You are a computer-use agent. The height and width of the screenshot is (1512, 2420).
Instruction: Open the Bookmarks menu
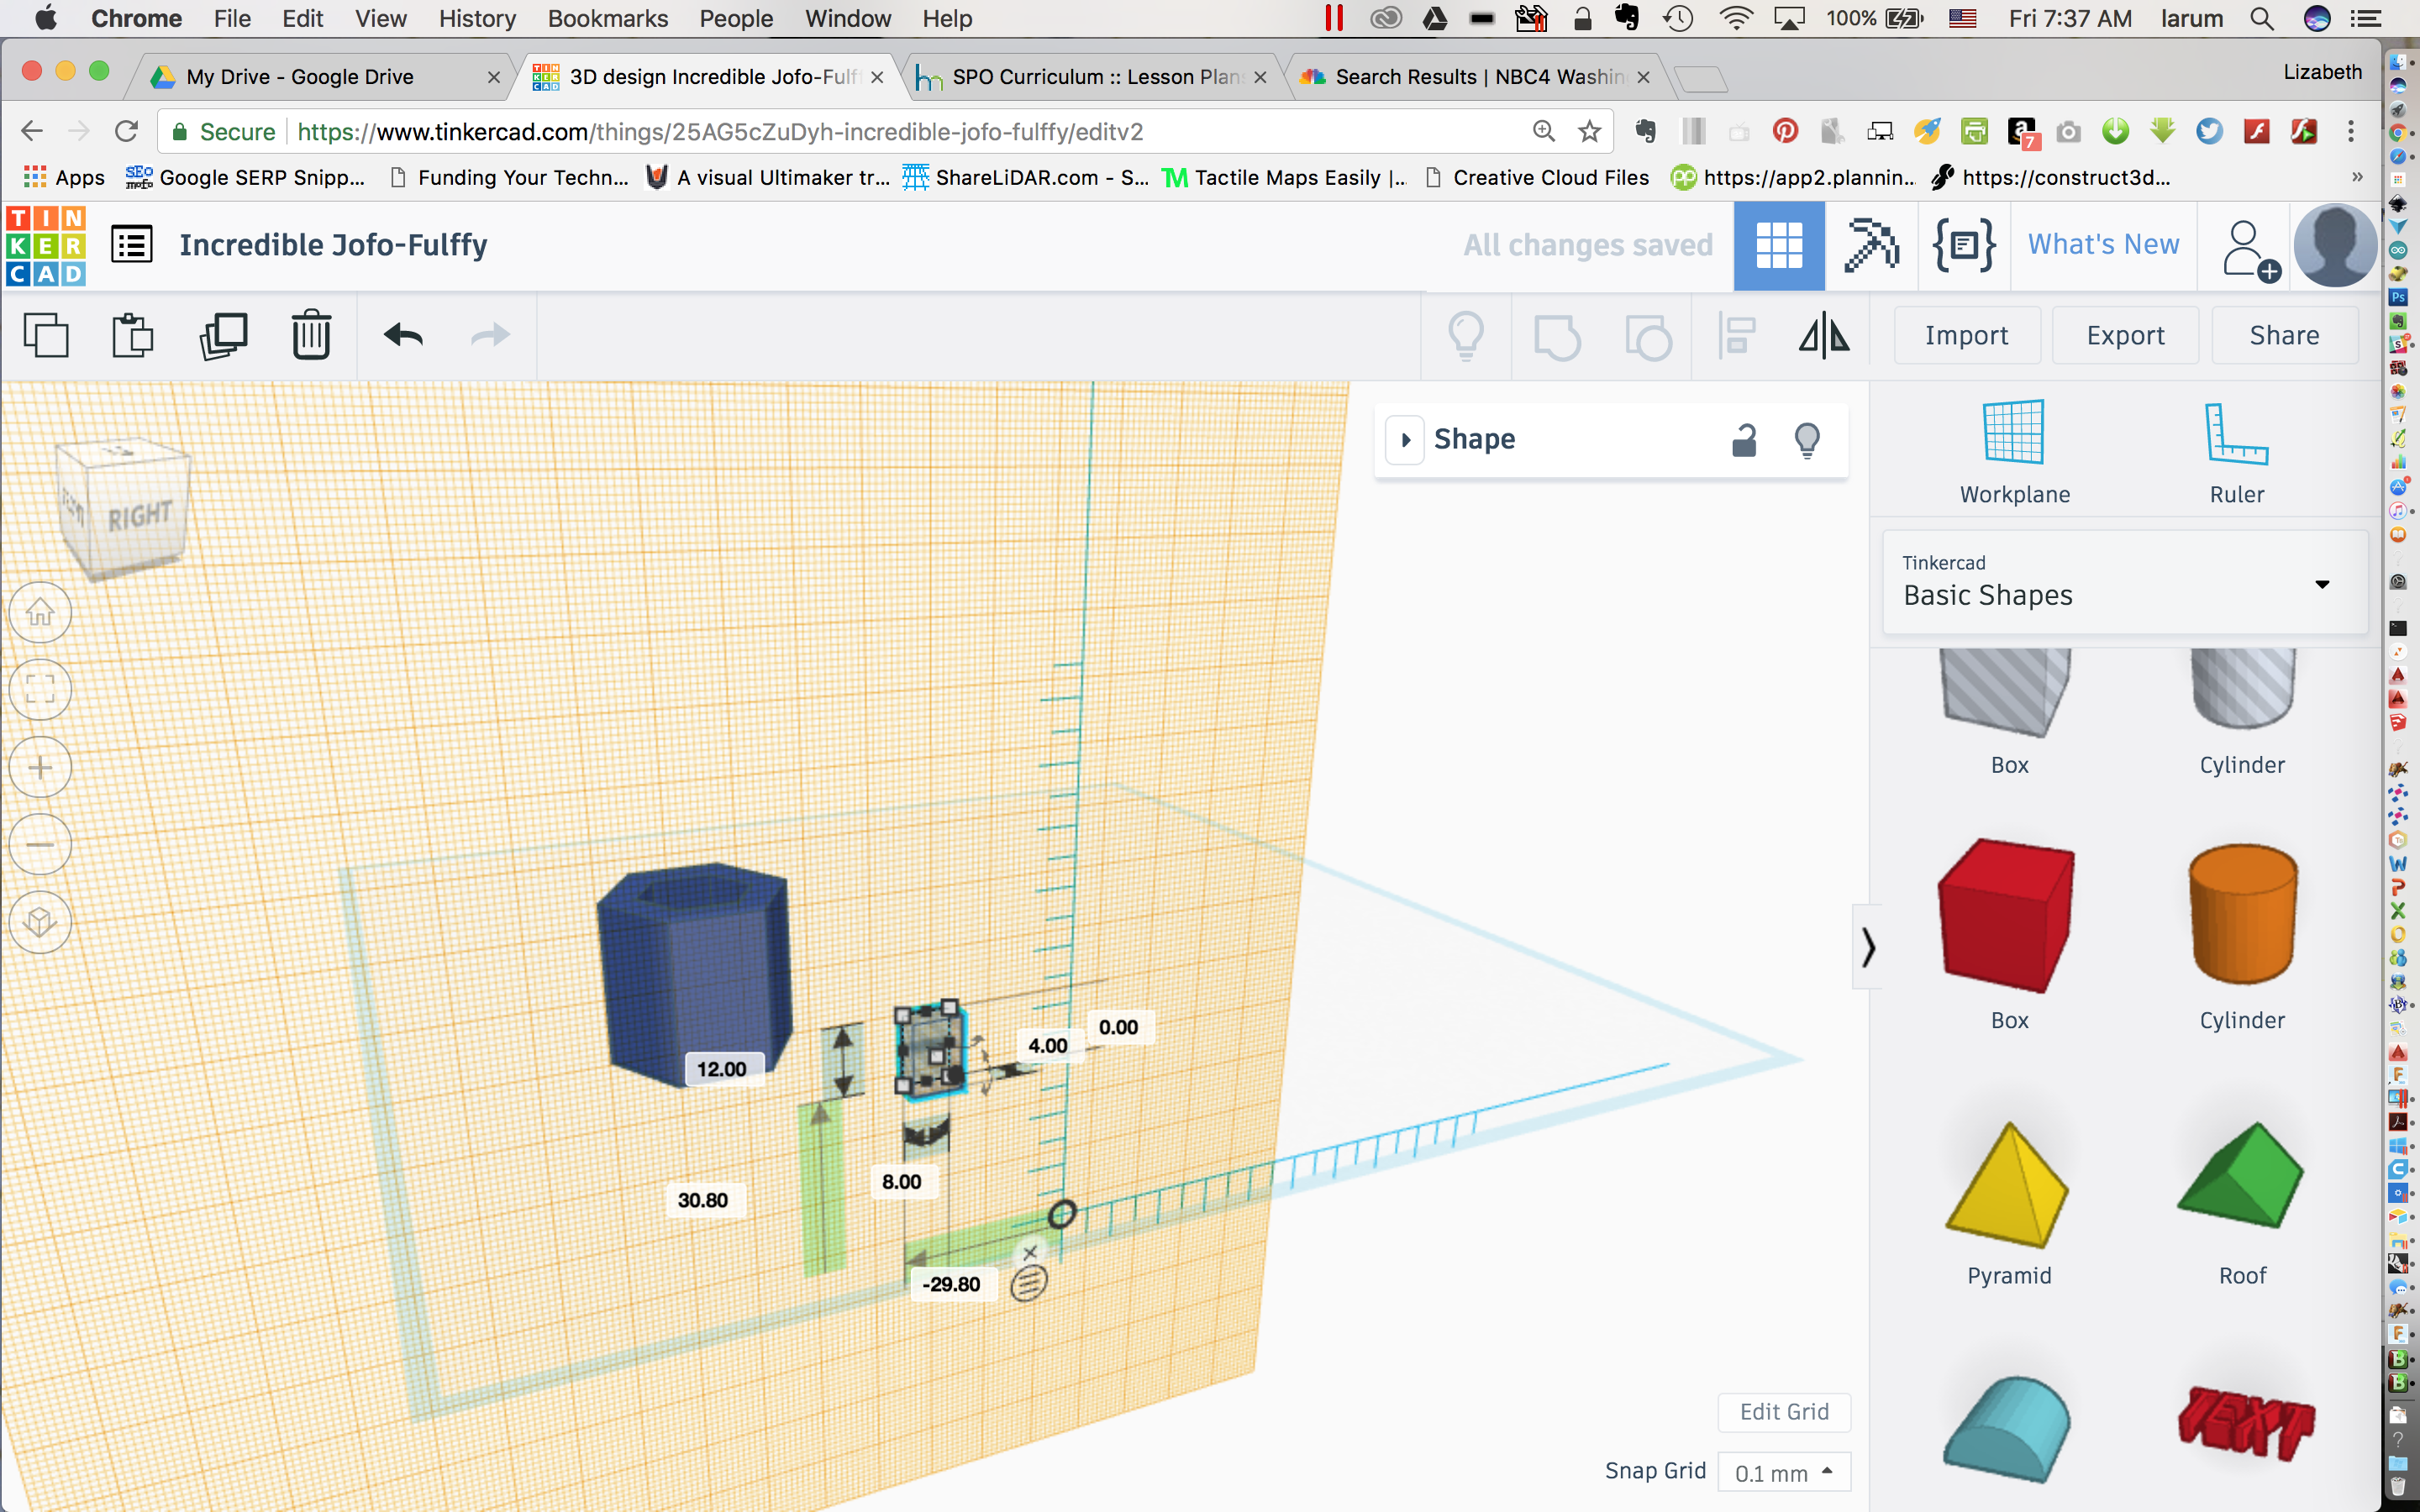pyautogui.click(x=608, y=18)
